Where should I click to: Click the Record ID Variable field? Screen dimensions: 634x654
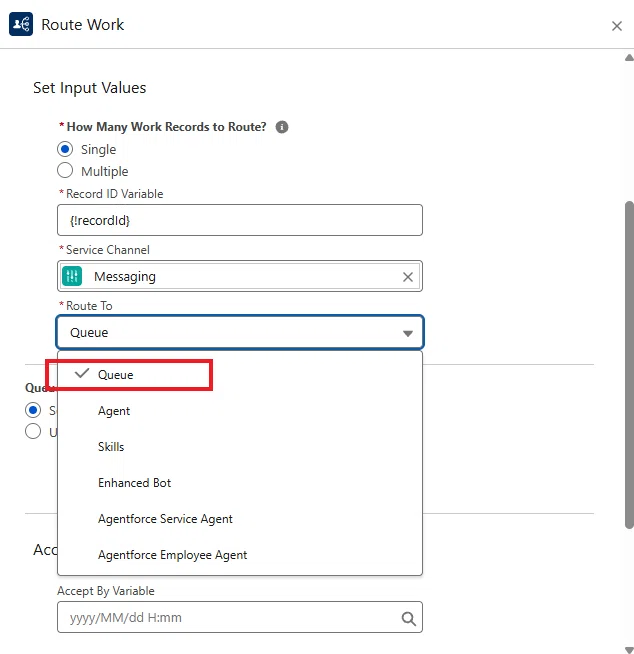click(x=240, y=220)
